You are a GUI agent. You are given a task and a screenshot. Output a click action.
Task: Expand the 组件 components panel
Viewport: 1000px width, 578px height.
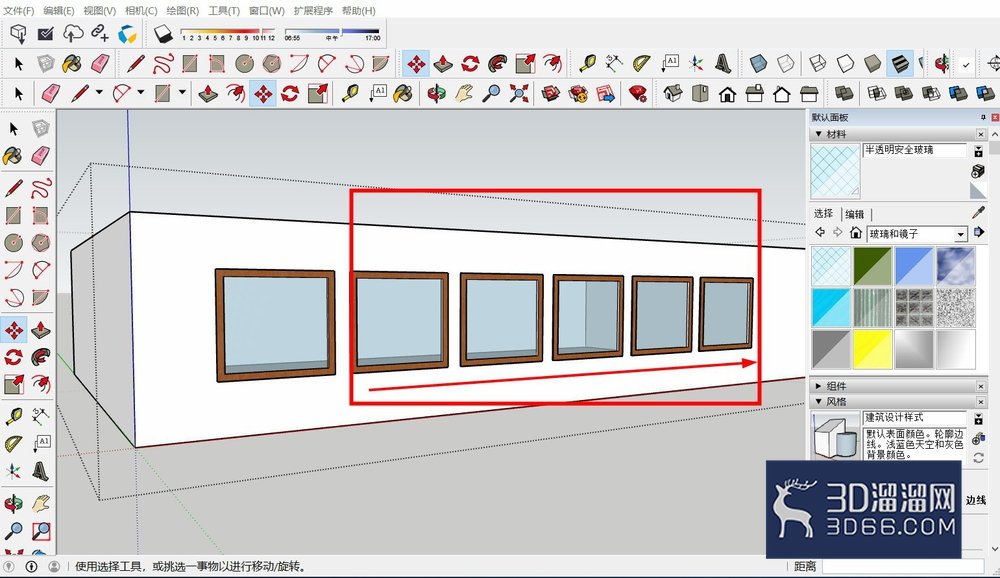[818, 386]
